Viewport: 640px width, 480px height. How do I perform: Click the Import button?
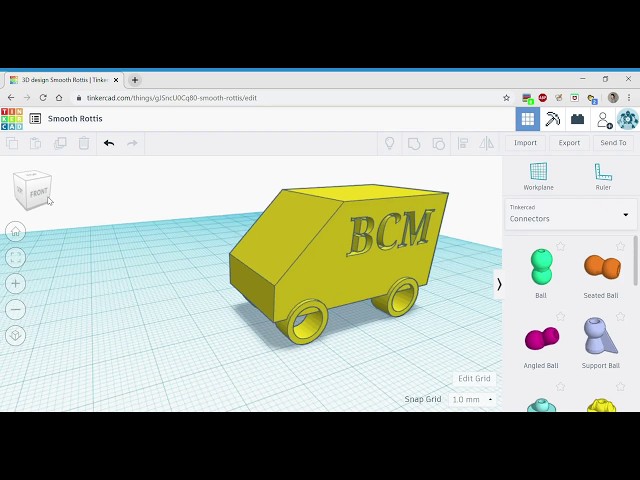pos(525,143)
